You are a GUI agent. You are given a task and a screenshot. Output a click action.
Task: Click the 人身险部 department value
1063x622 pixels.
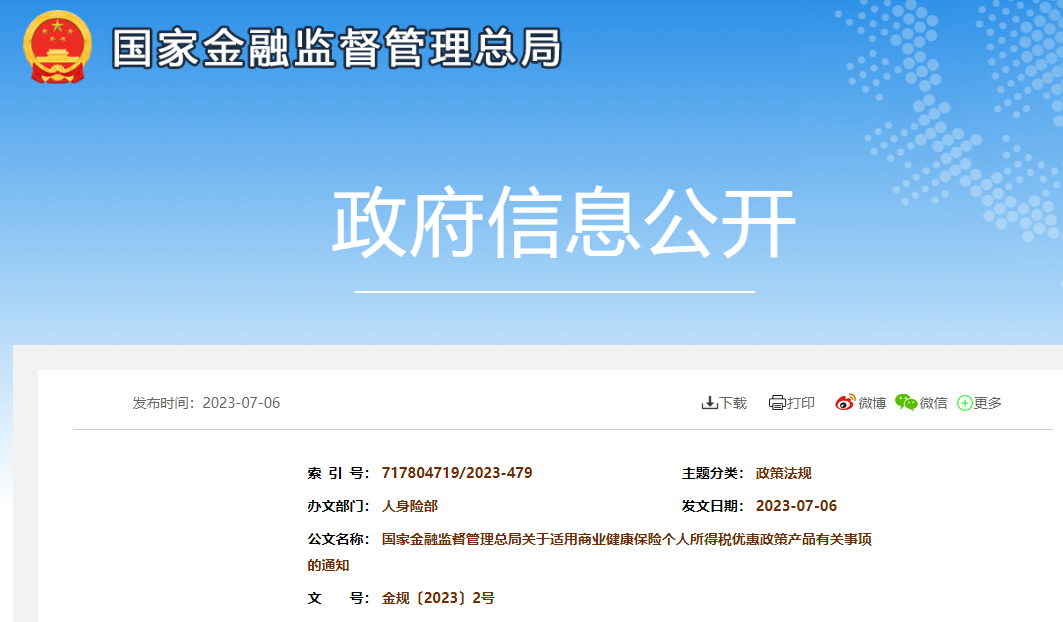pyautogui.click(x=409, y=506)
